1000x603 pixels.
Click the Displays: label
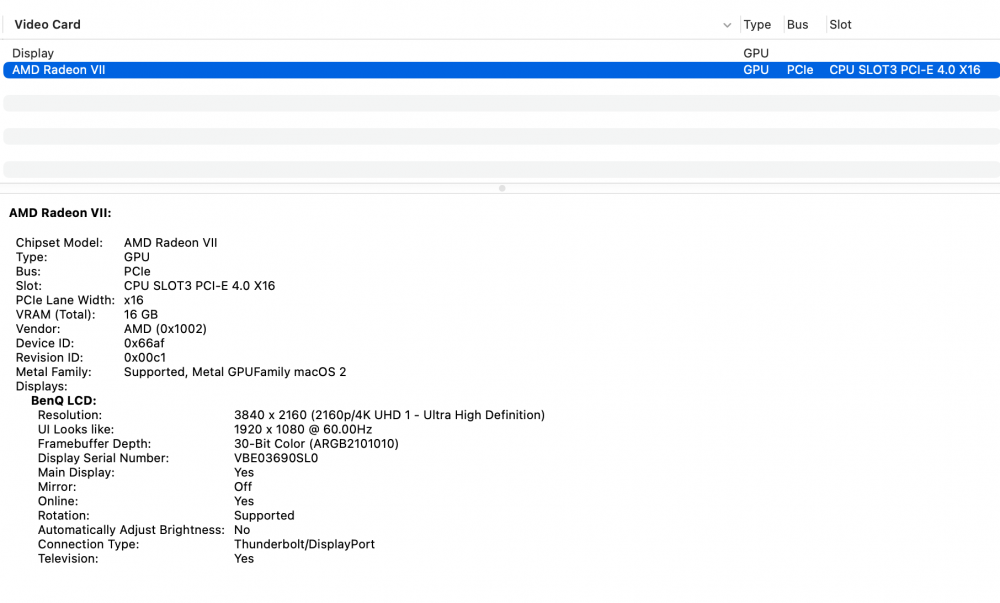click(41, 386)
